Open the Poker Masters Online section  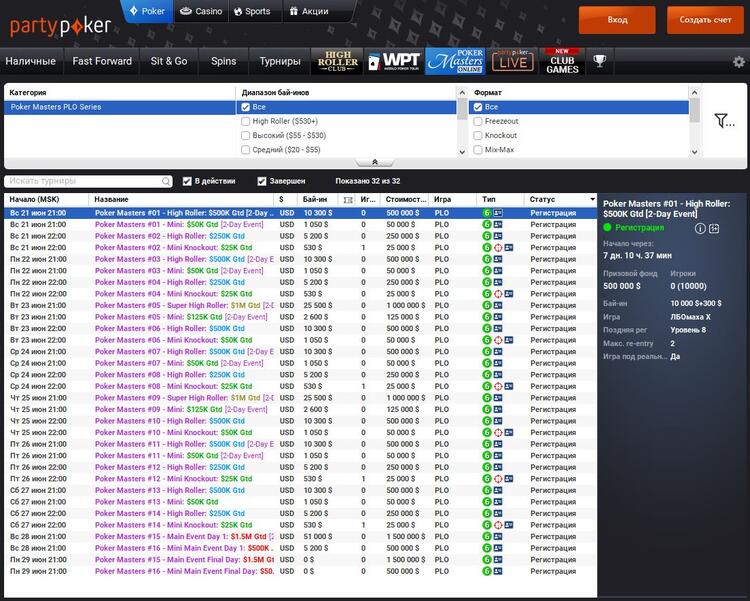[455, 61]
